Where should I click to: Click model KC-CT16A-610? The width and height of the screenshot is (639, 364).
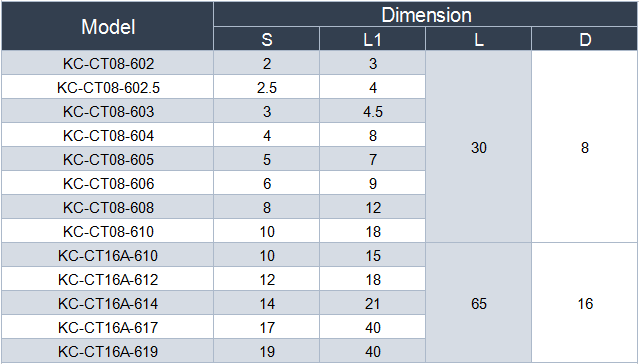(x=108, y=255)
